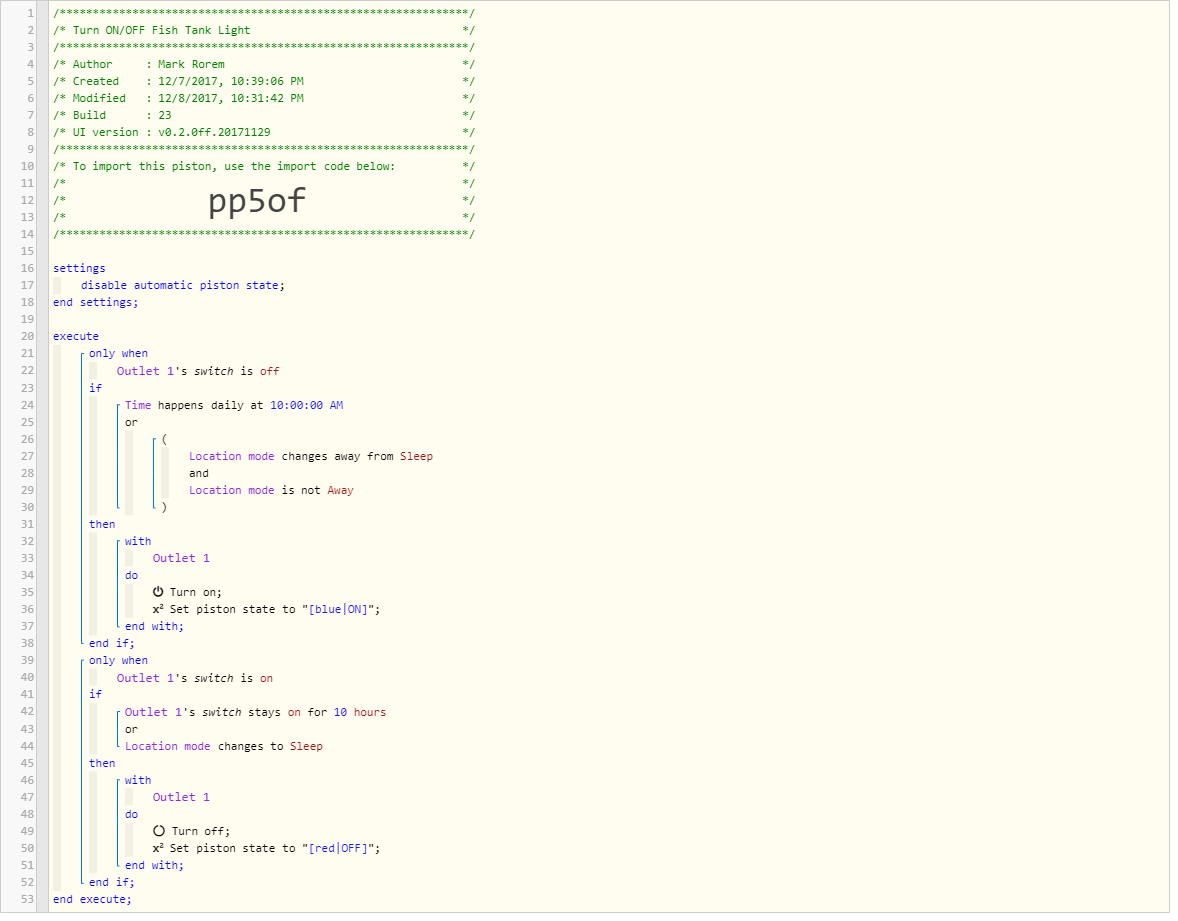Click the 'settings' keyword line
Image resolution: width=1178 pixels, height=921 pixels.
click(x=79, y=268)
